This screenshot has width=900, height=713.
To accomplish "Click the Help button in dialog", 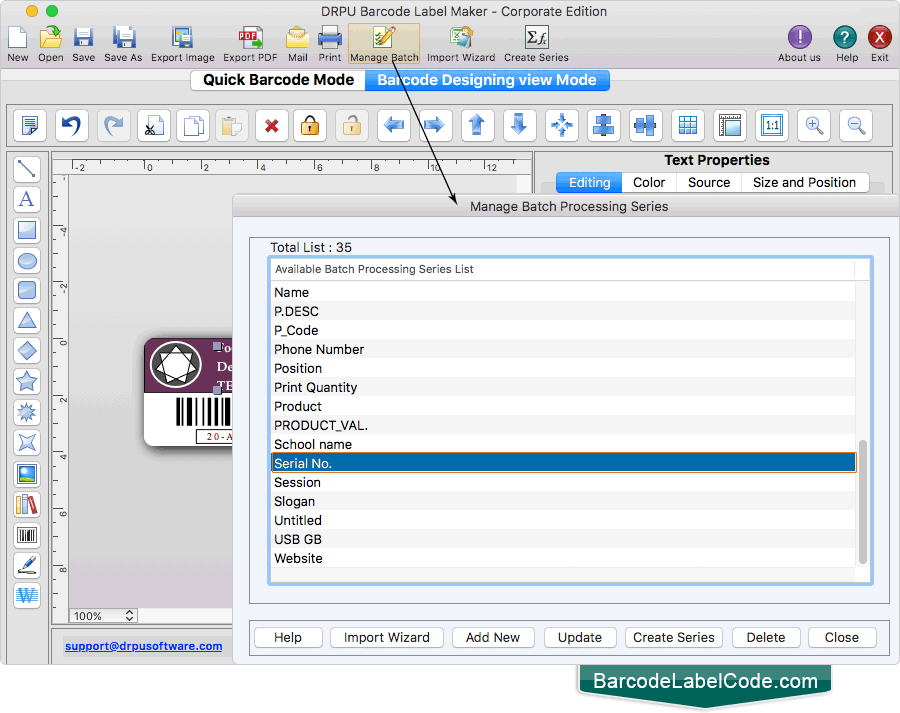I will click(x=288, y=637).
